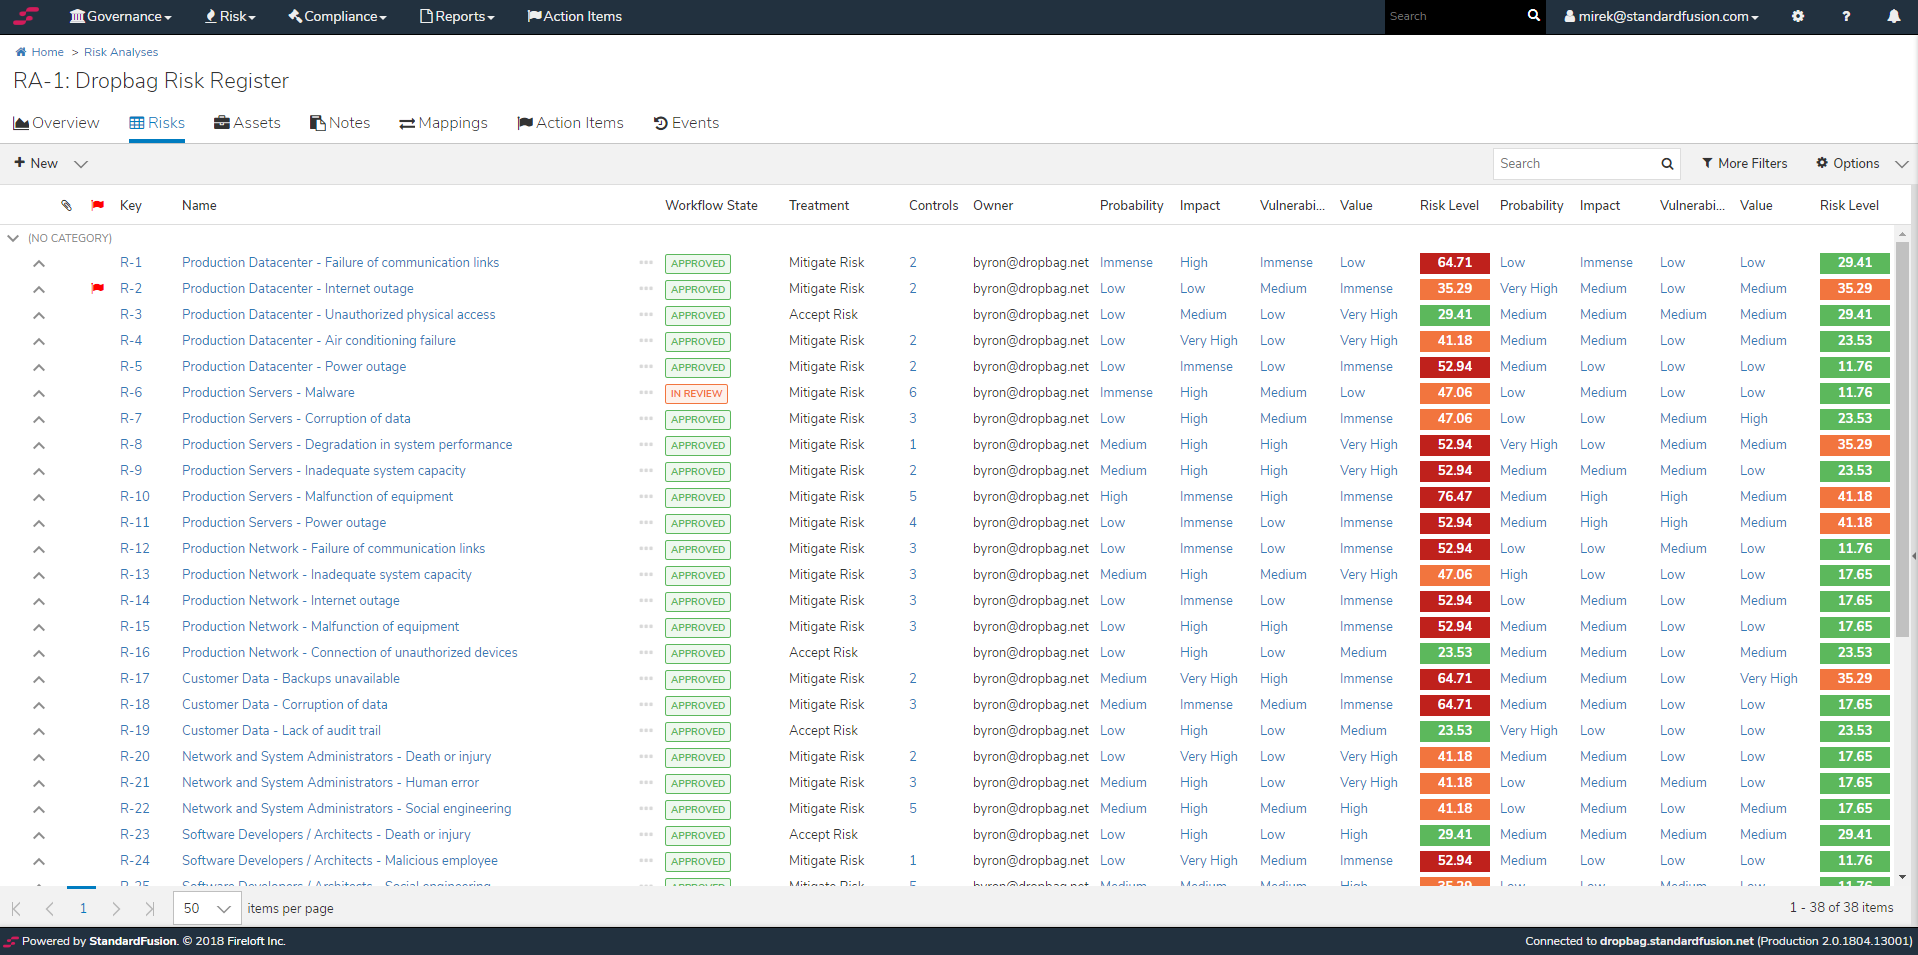Image resolution: width=1918 pixels, height=955 pixels.
Task: Click the grid Search input field
Action: click(1576, 164)
